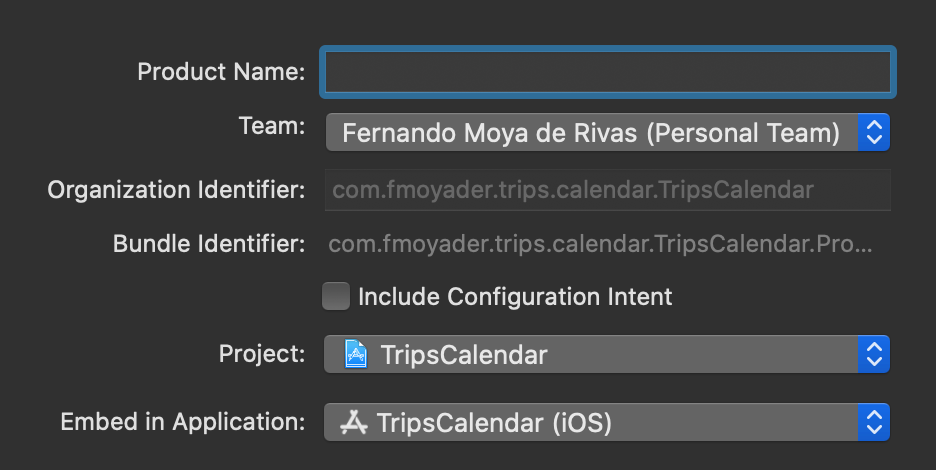Click the Organization Identifier field

click(x=607, y=190)
